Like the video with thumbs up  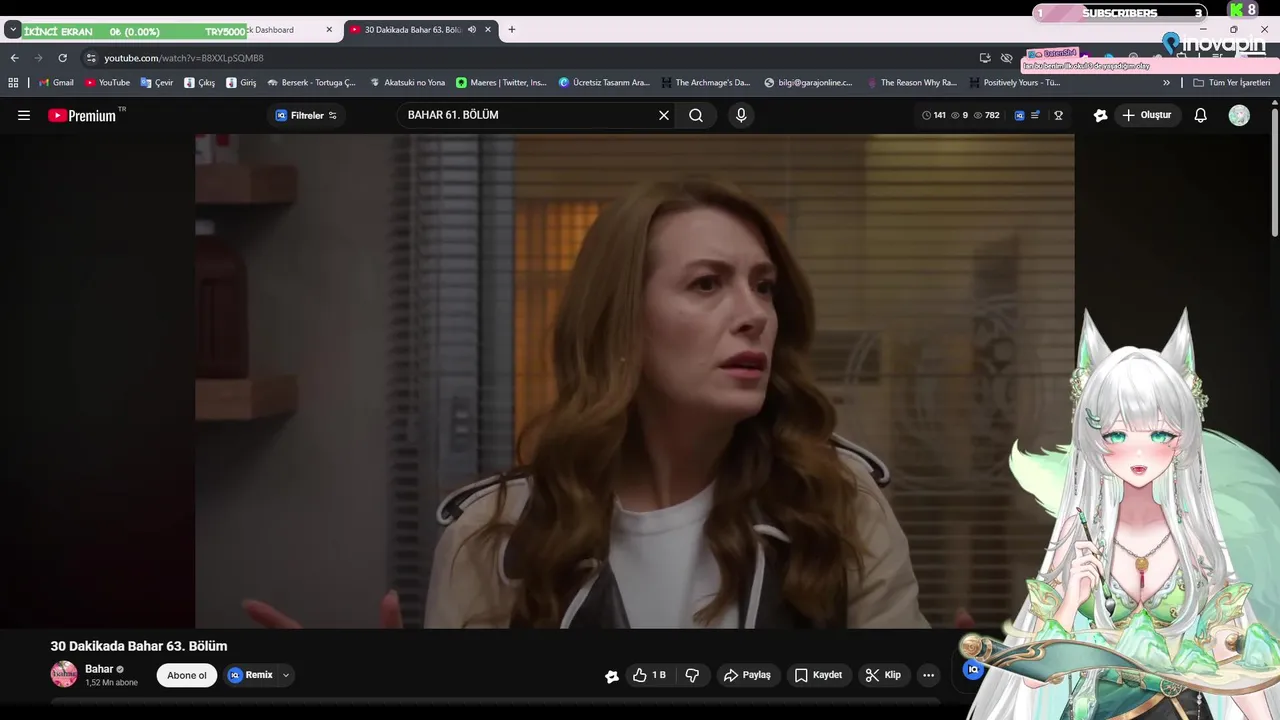[649, 675]
